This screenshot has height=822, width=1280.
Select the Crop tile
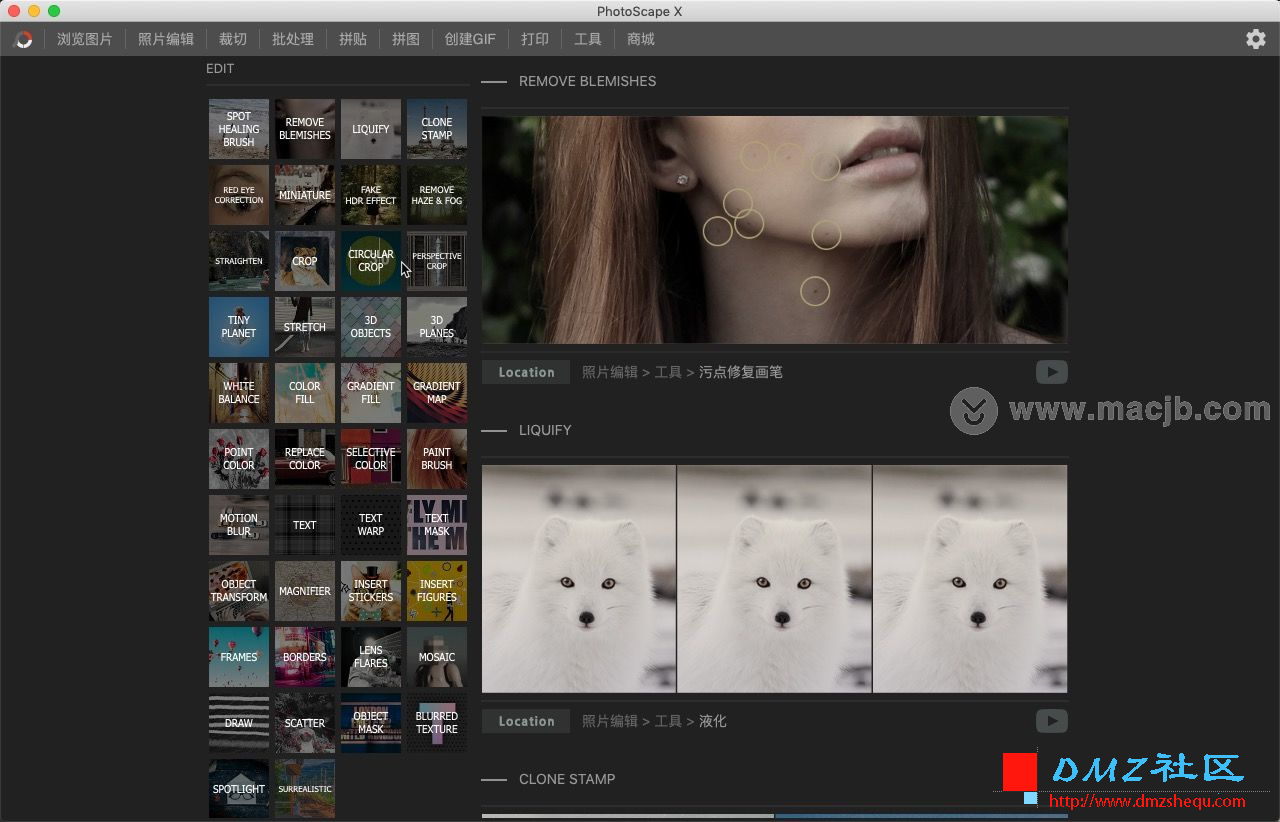pos(305,261)
